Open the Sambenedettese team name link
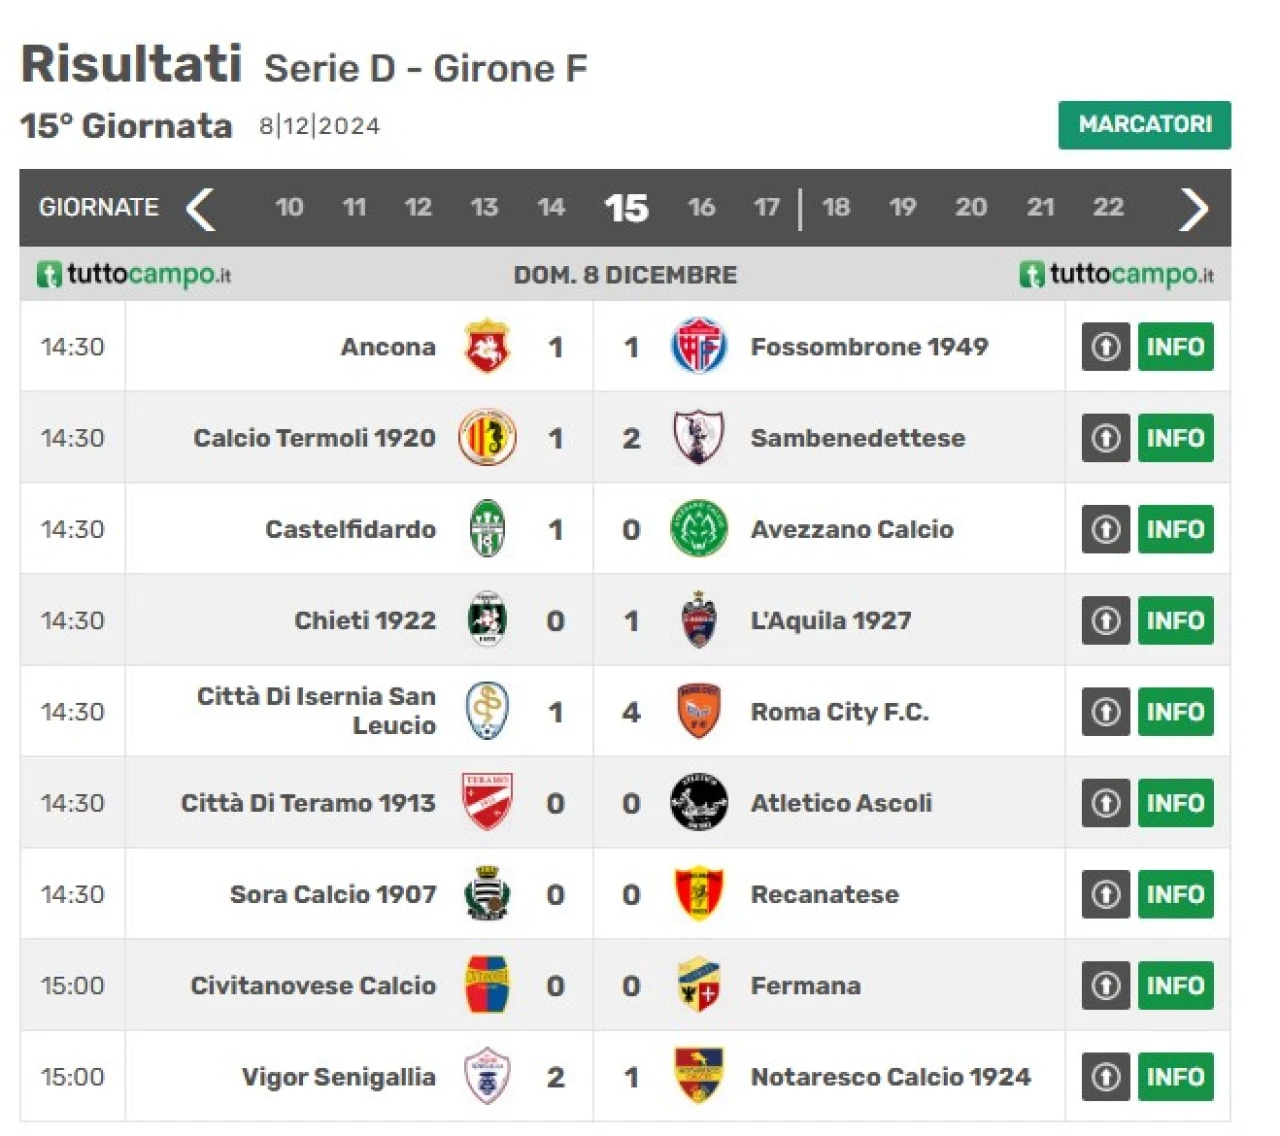Image resolution: width=1280 pixels, height=1136 pixels. tap(858, 438)
